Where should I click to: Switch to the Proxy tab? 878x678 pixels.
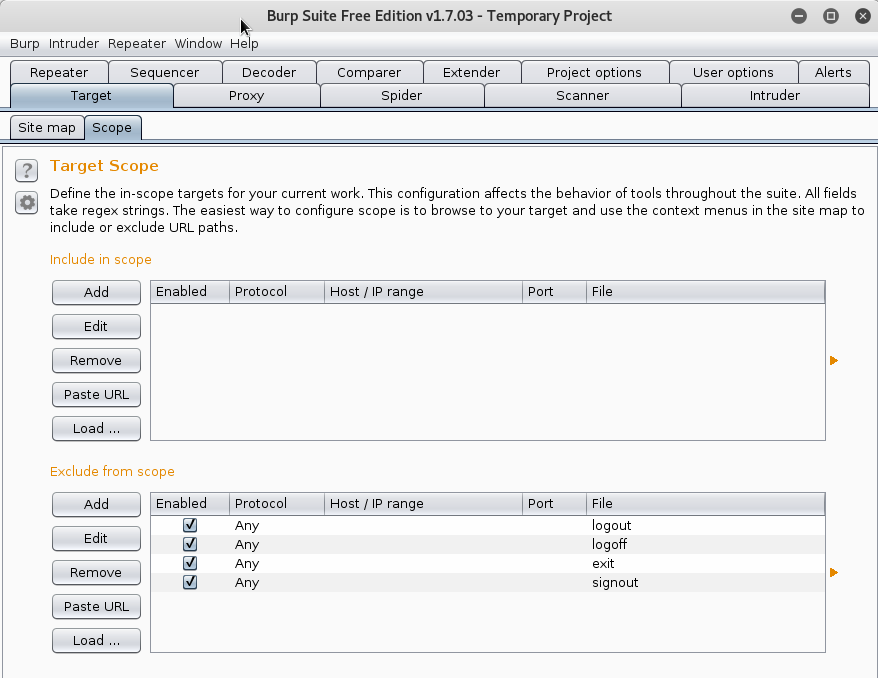coord(246,96)
